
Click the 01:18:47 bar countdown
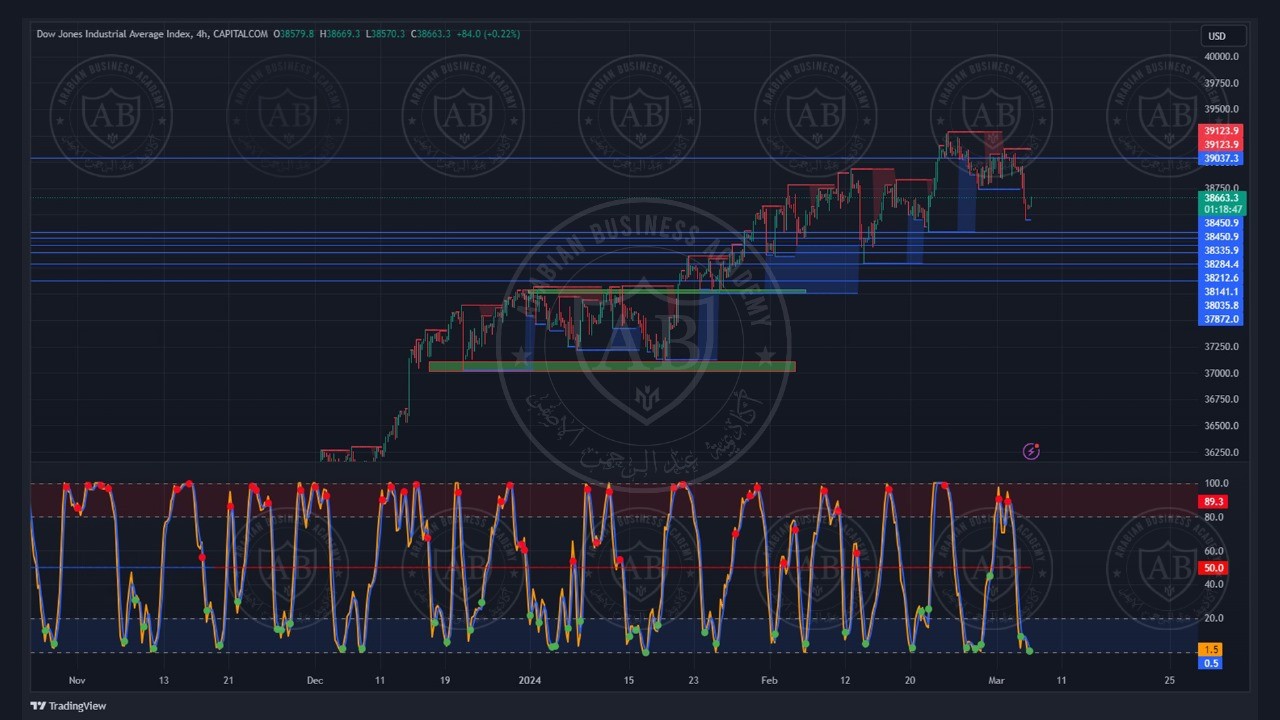click(1221, 210)
